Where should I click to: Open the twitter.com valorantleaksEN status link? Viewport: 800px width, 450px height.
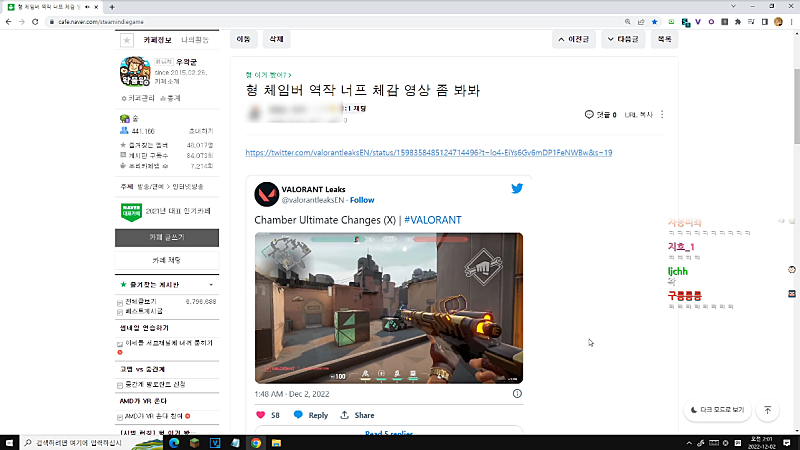(428, 153)
